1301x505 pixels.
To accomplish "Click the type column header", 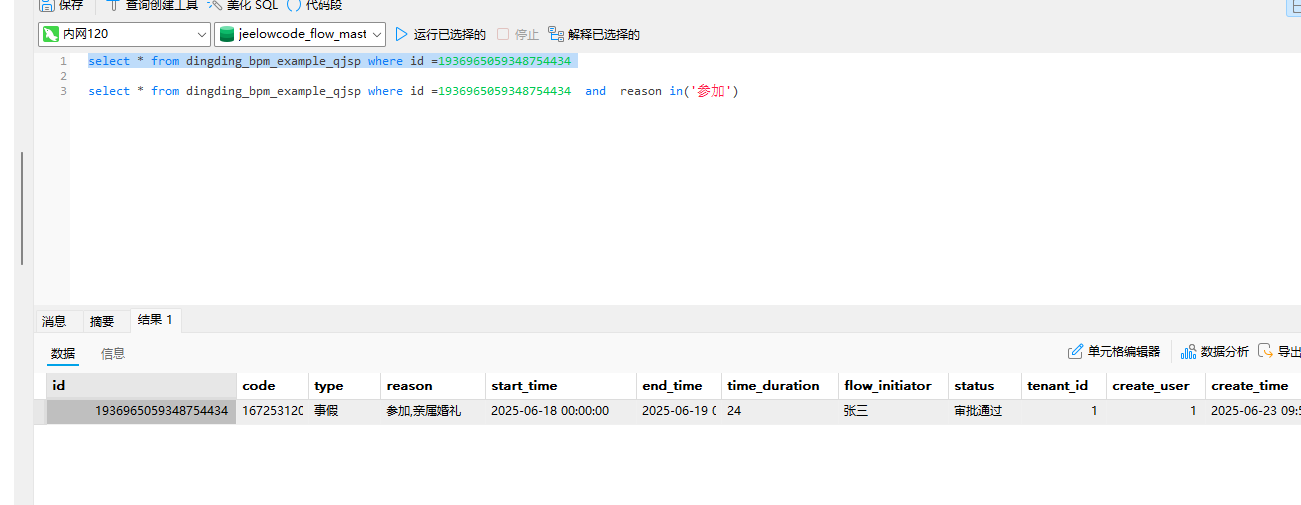I will click(344, 385).
